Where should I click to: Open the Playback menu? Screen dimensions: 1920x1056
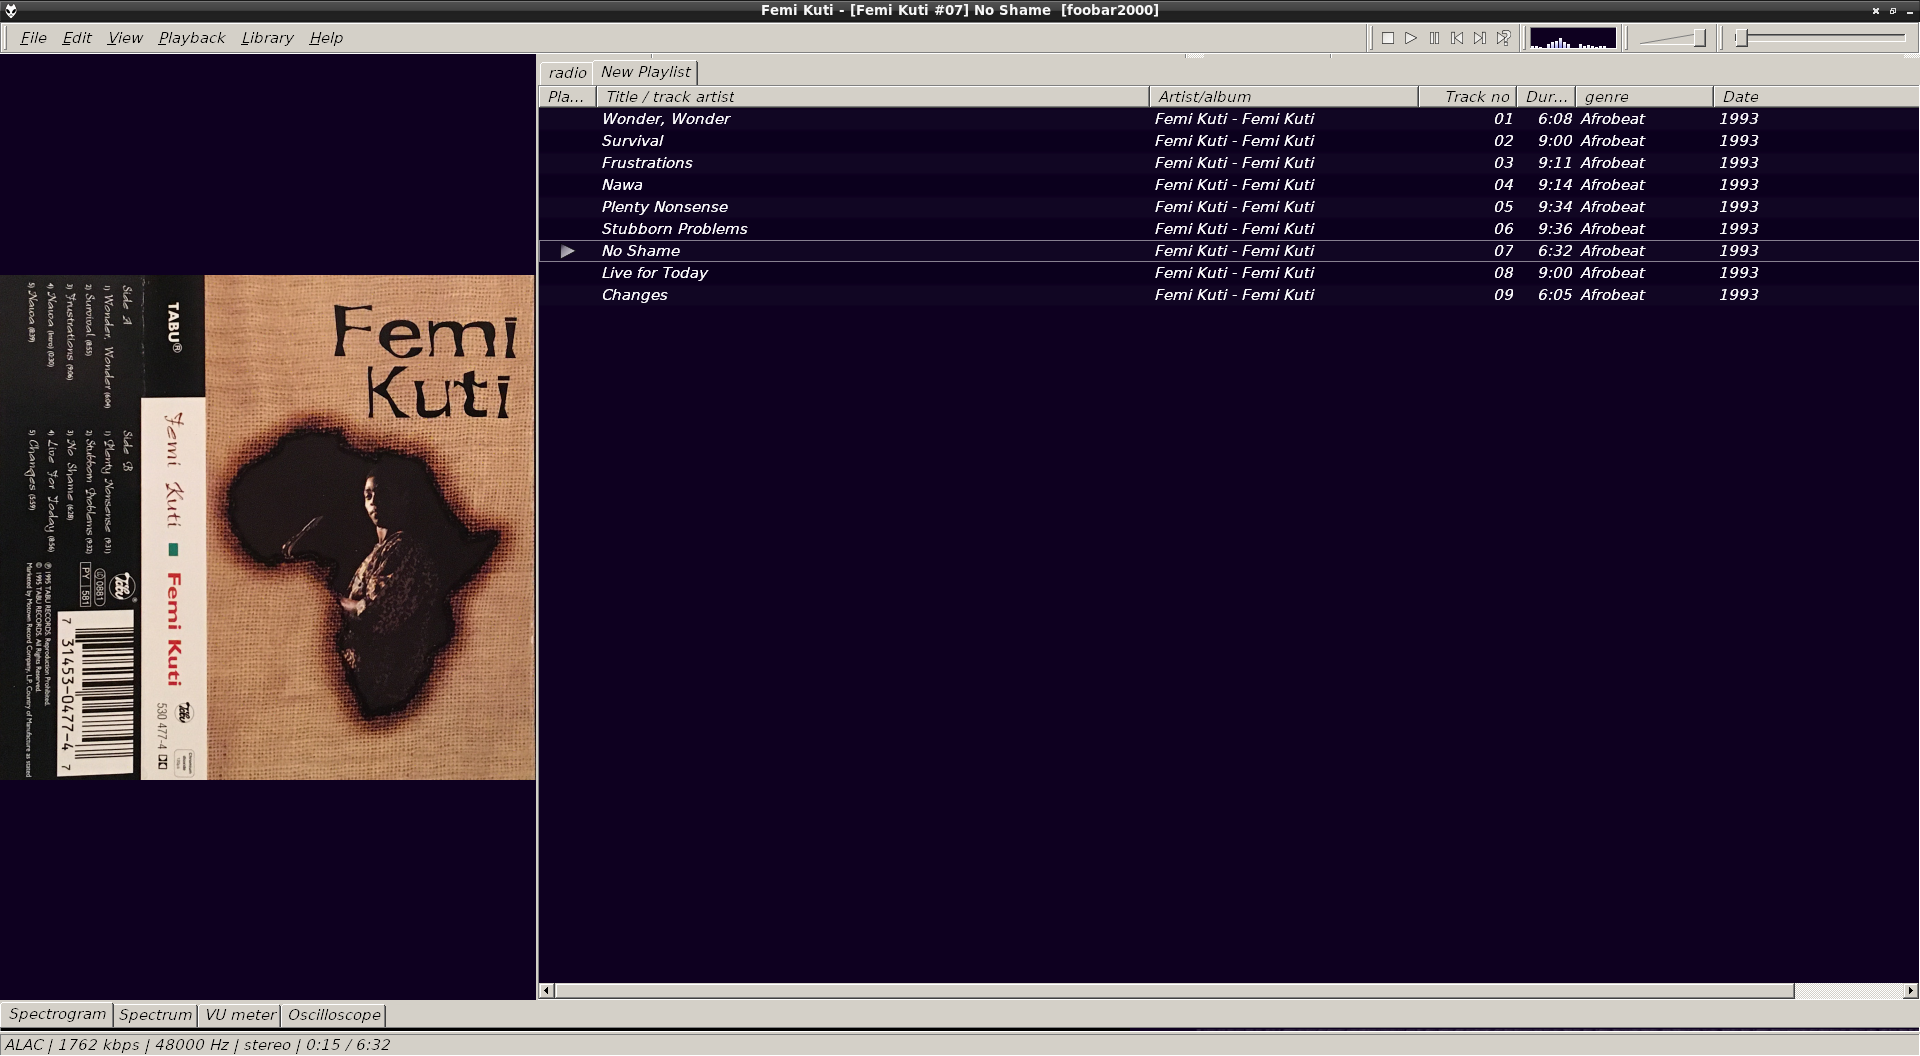pyautogui.click(x=191, y=38)
